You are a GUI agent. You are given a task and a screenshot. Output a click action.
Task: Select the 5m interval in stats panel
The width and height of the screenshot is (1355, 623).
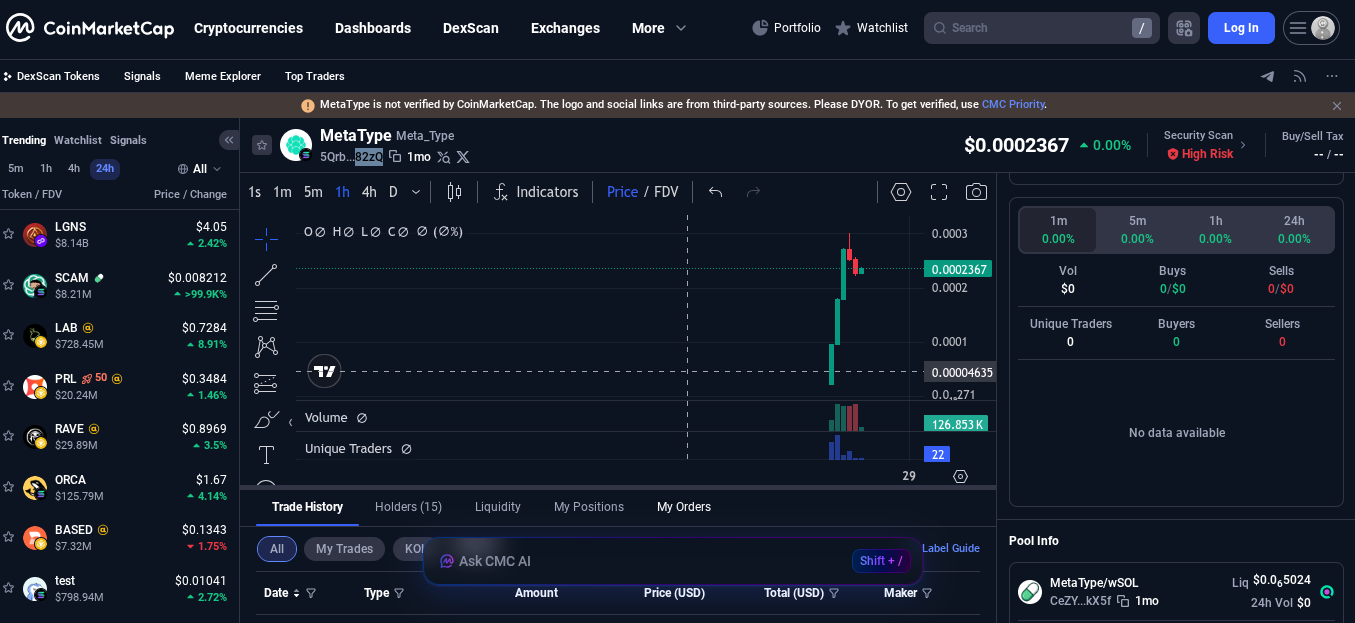[1137, 229]
